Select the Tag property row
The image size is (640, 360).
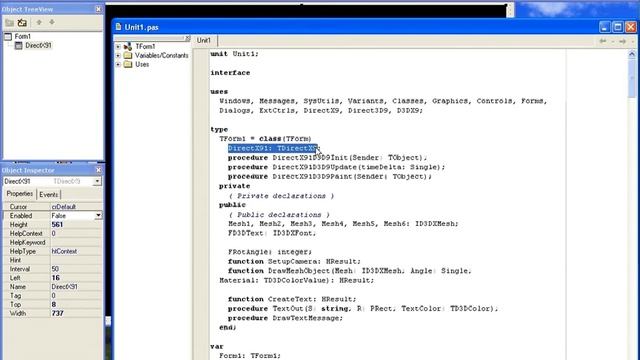pyautogui.click(x=52, y=296)
